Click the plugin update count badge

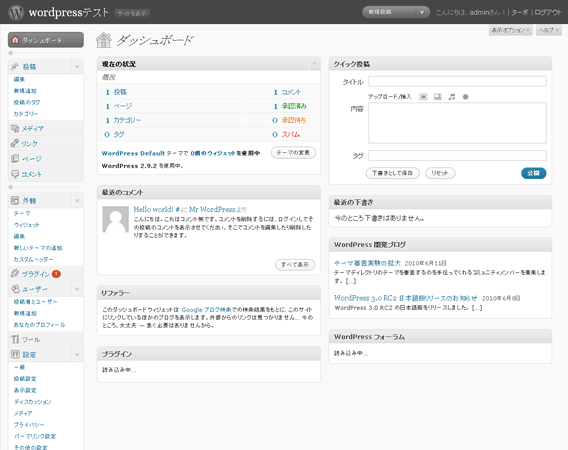pos(56,274)
